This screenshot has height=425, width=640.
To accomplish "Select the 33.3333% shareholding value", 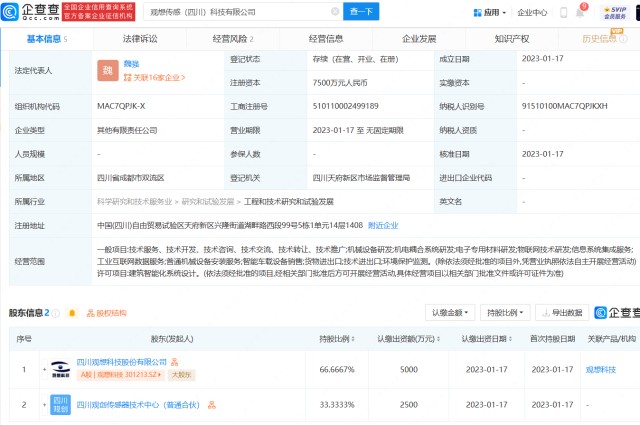I will click(x=337, y=405).
